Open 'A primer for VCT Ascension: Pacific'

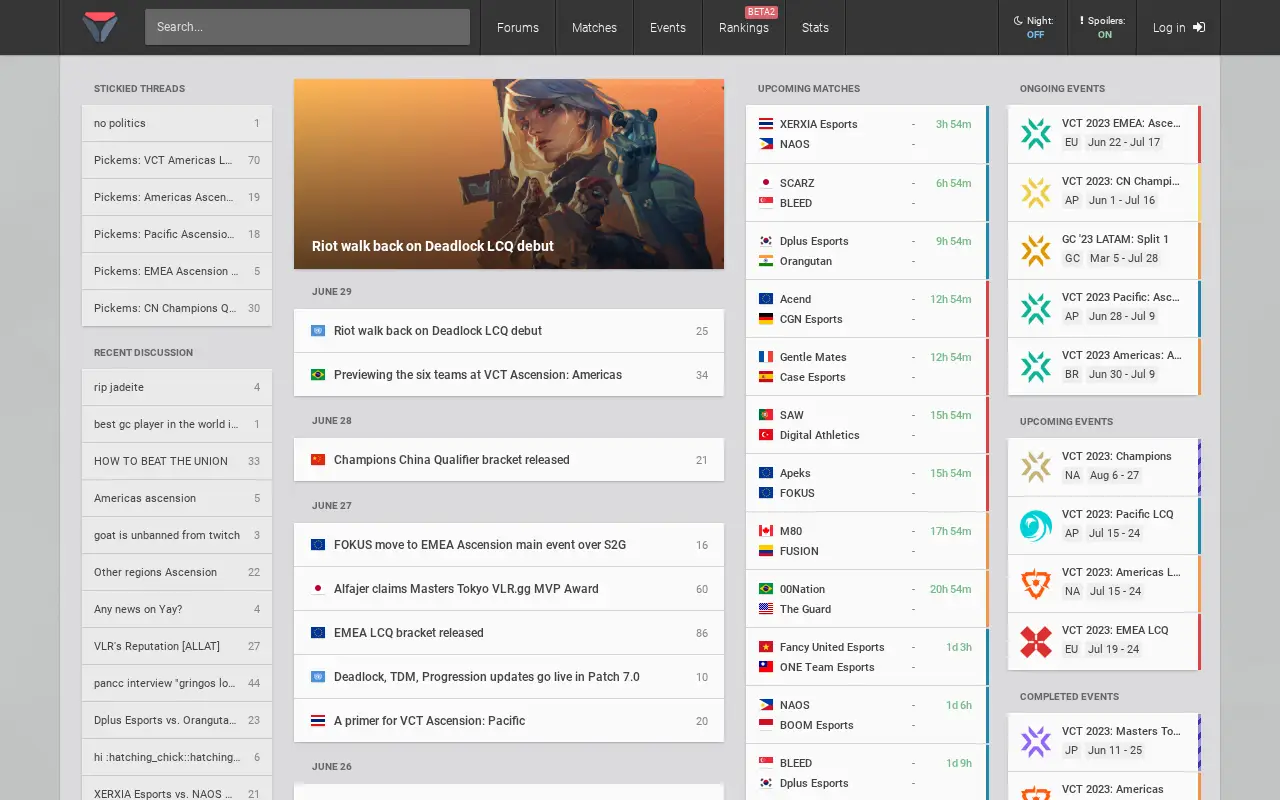[x=509, y=721]
